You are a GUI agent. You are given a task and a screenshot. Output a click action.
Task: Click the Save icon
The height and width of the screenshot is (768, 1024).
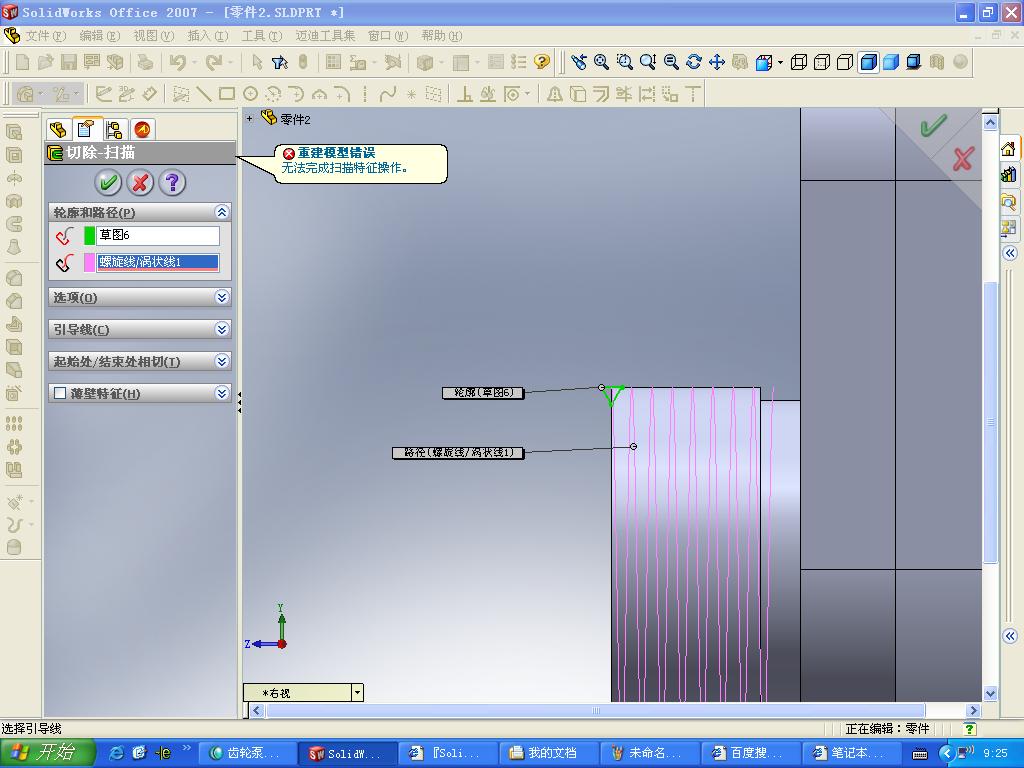coord(69,62)
